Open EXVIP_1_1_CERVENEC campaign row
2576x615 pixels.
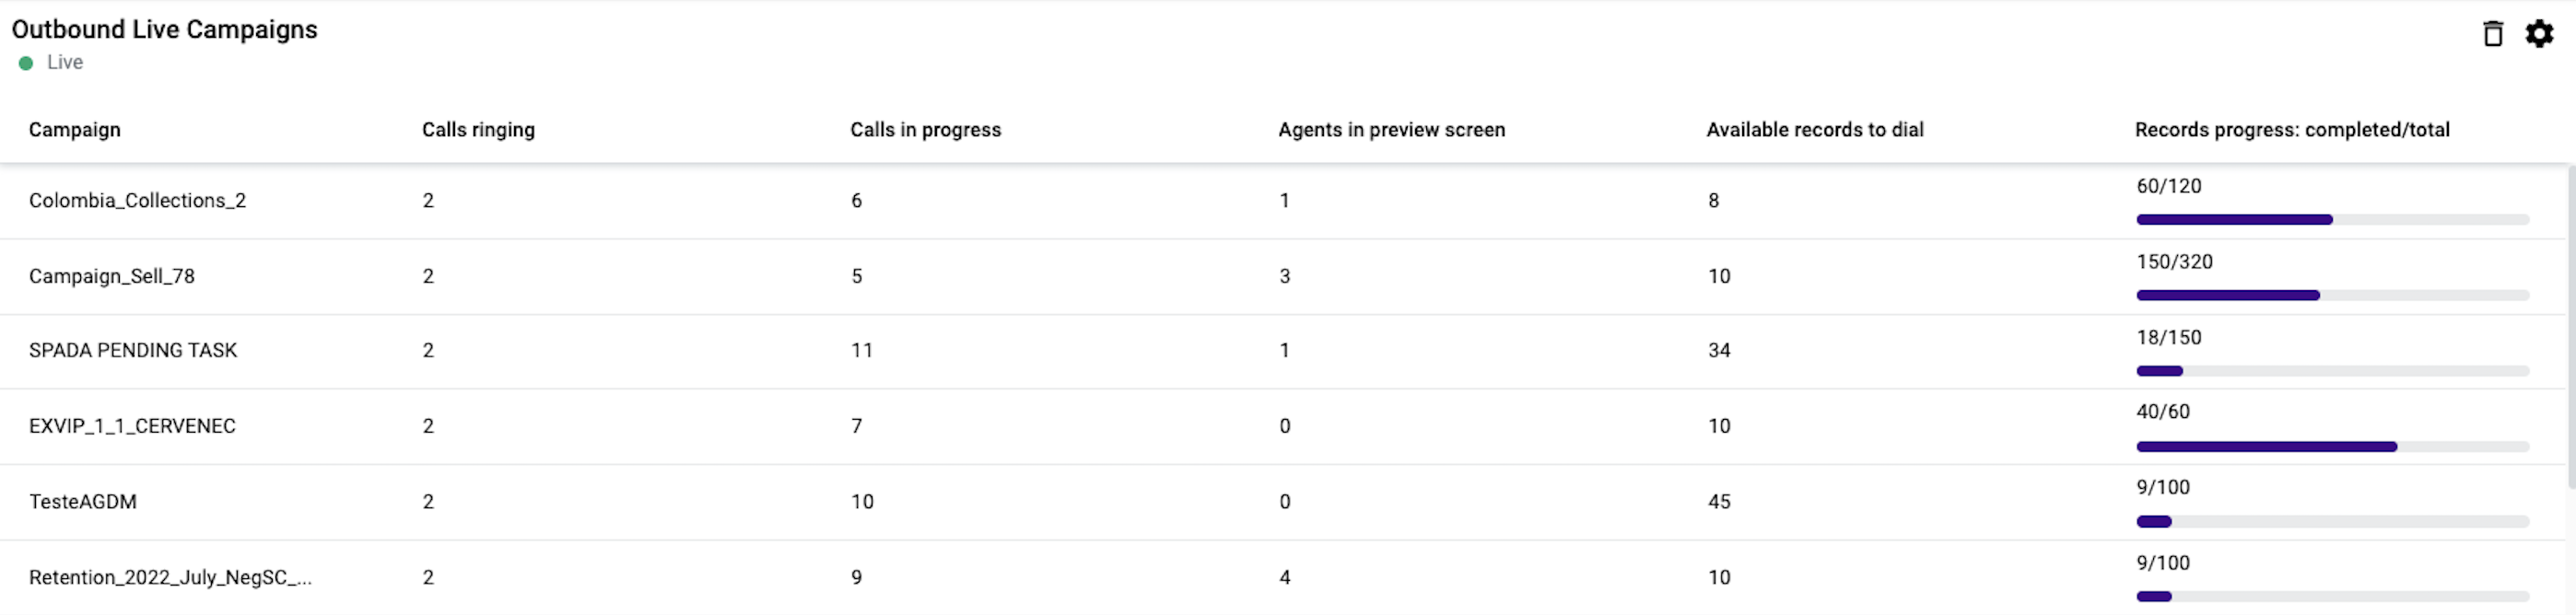(132, 427)
